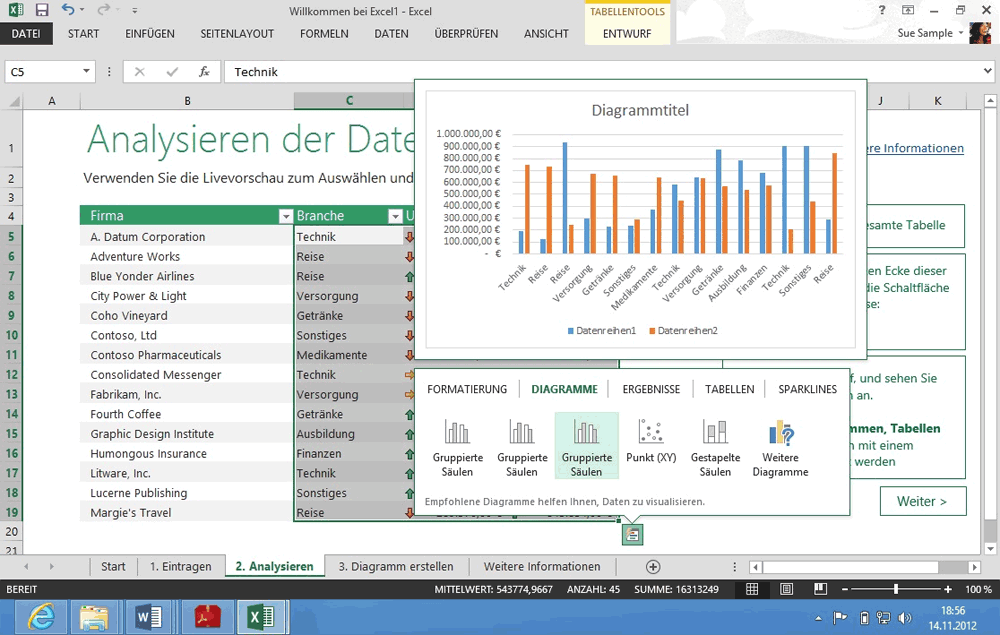Screen dimensions: 1000x635
Task: Open the DATEN ribbon tab
Action: [392, 34]
